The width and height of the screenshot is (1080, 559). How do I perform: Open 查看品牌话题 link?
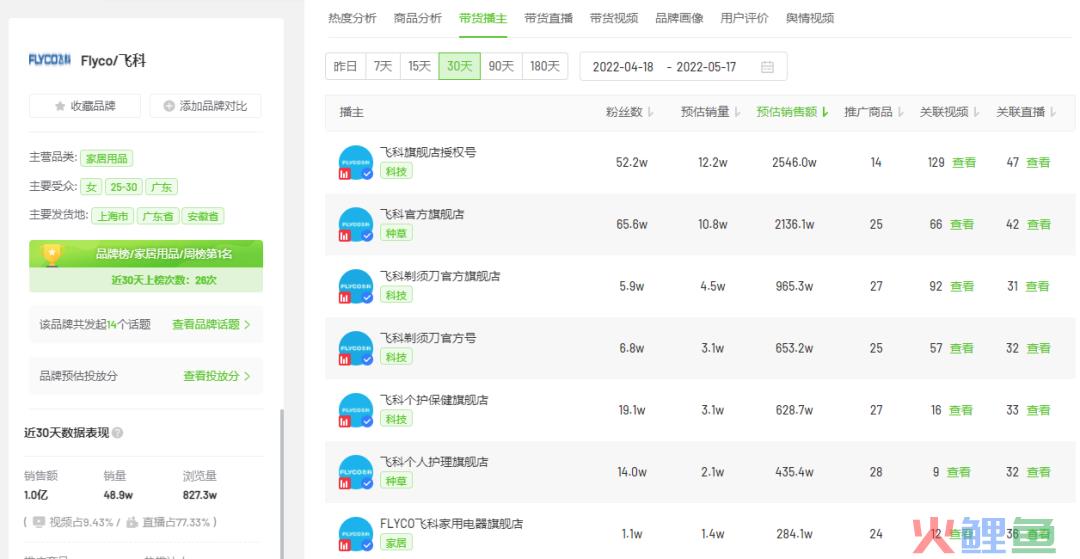click(211, 324)
